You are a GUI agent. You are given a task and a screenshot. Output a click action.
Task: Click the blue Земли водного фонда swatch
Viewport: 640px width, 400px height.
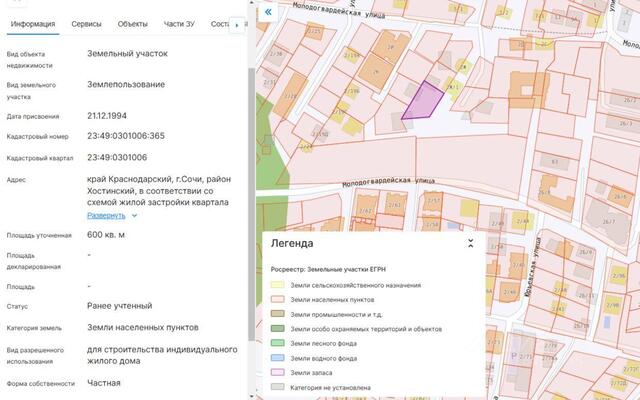[x=277, y=357]
